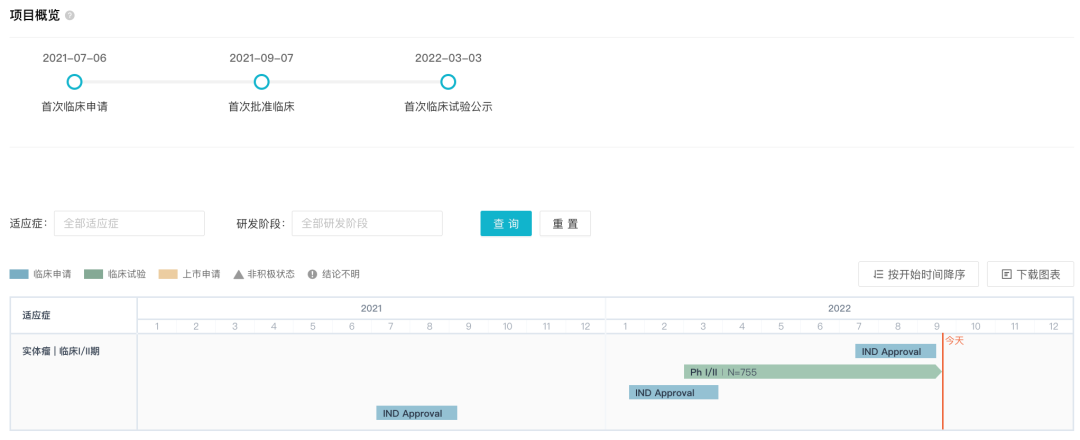This screenshot has width=1080, height=440.
Task: Select the 2021-07-06 首次临床申请 milestone circle
Action: point(74,82)
